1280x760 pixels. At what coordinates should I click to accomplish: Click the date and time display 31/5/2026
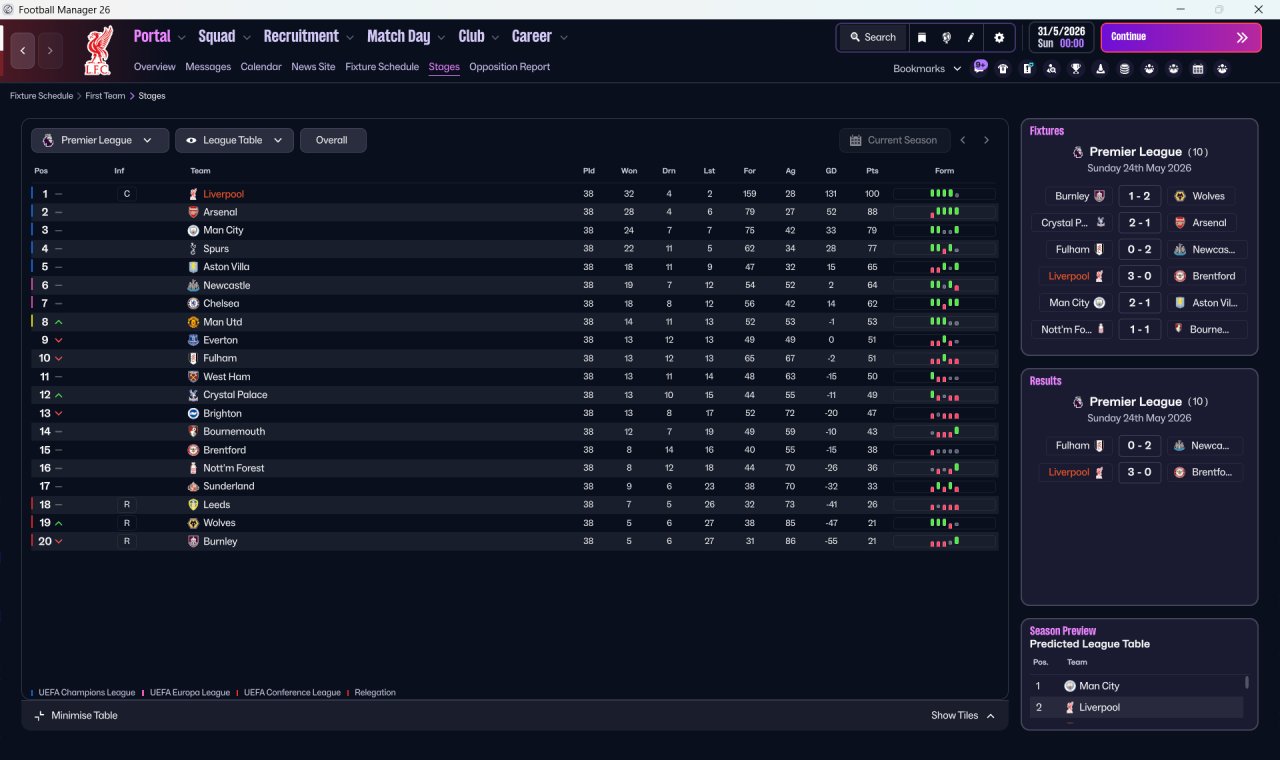click(x=1061, y=38)
